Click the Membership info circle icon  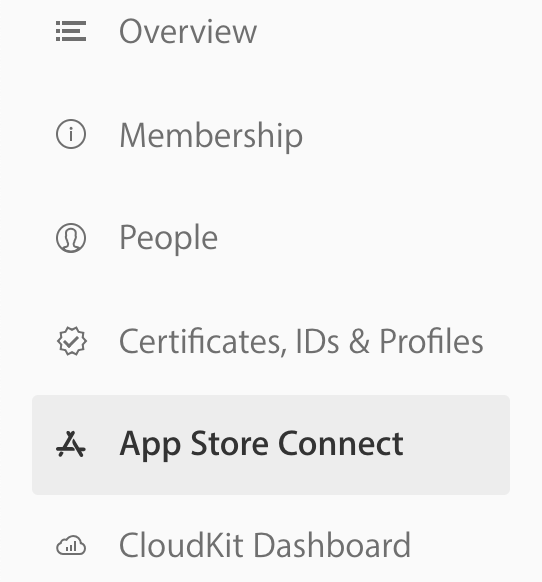click(71, 134)
